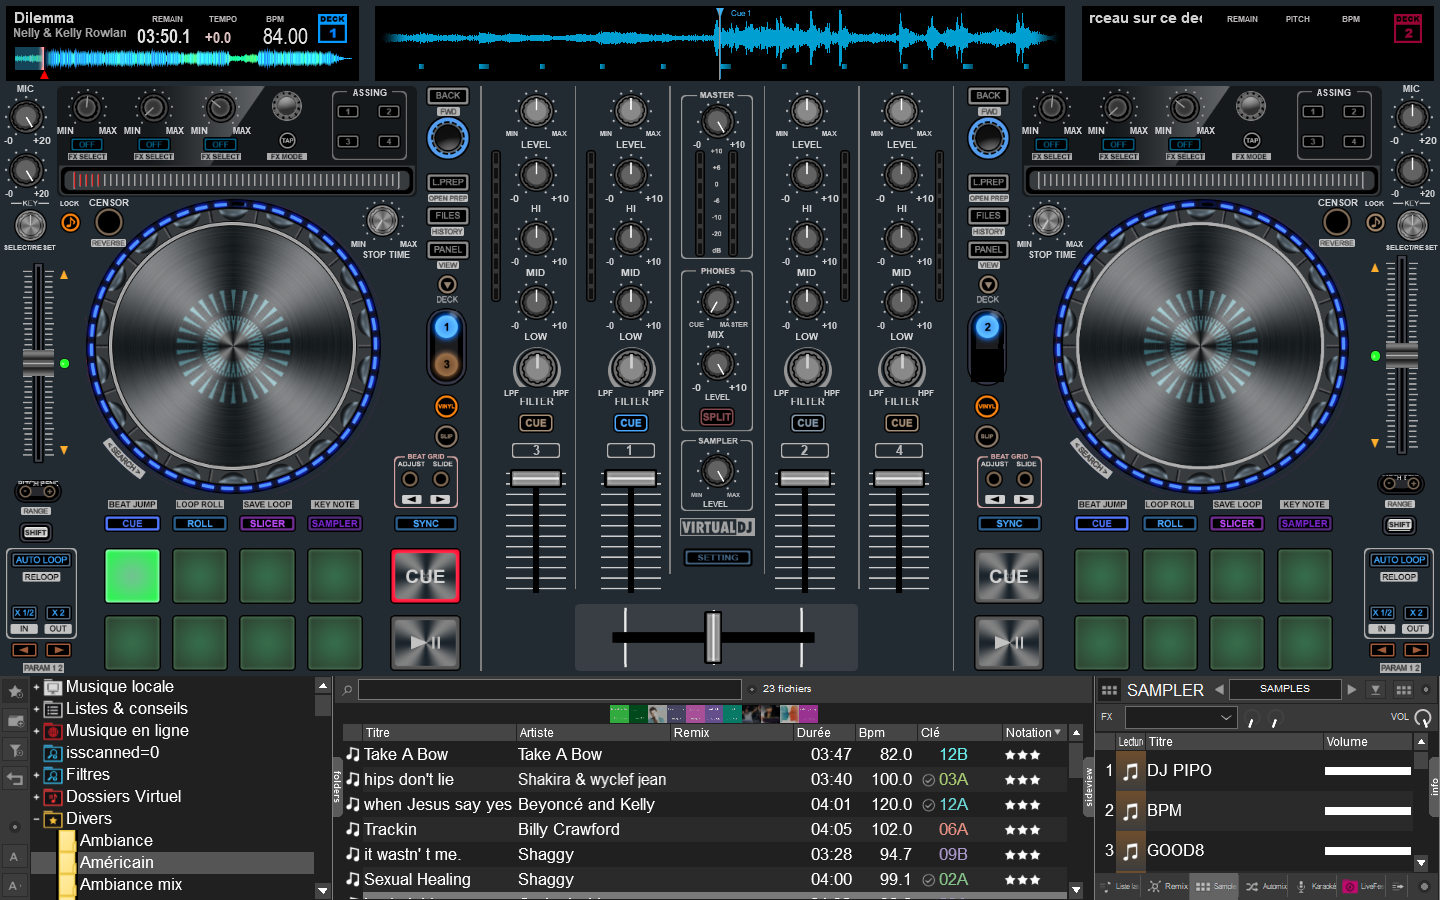
Task: Click the sampler trigger mode icon beside SAMPLES bank
Action: click(1376, 690)
